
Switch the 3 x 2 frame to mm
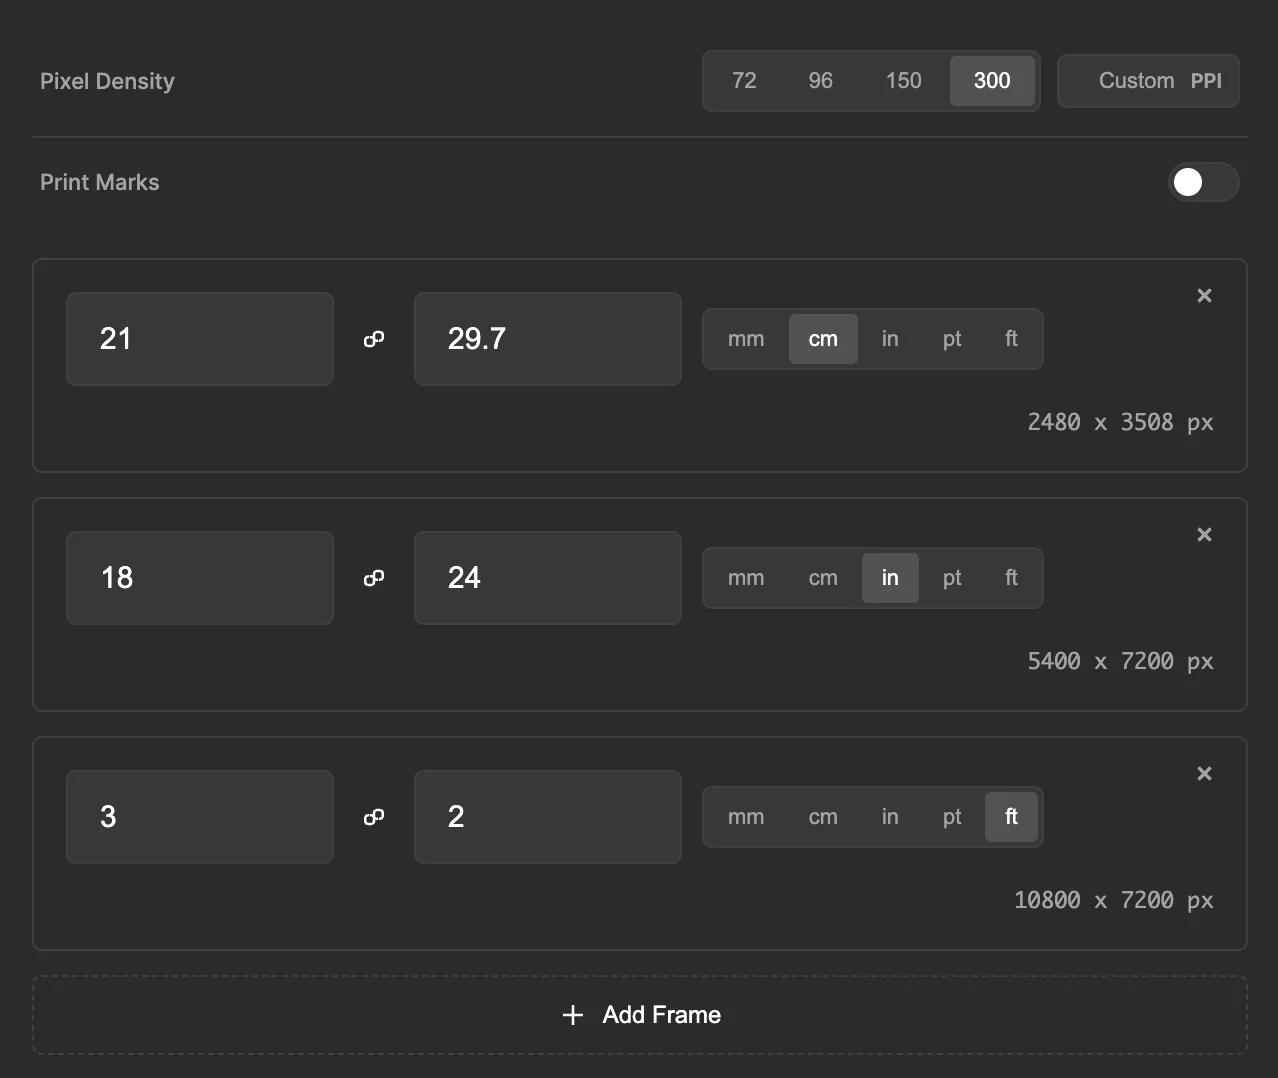point(746,817)
